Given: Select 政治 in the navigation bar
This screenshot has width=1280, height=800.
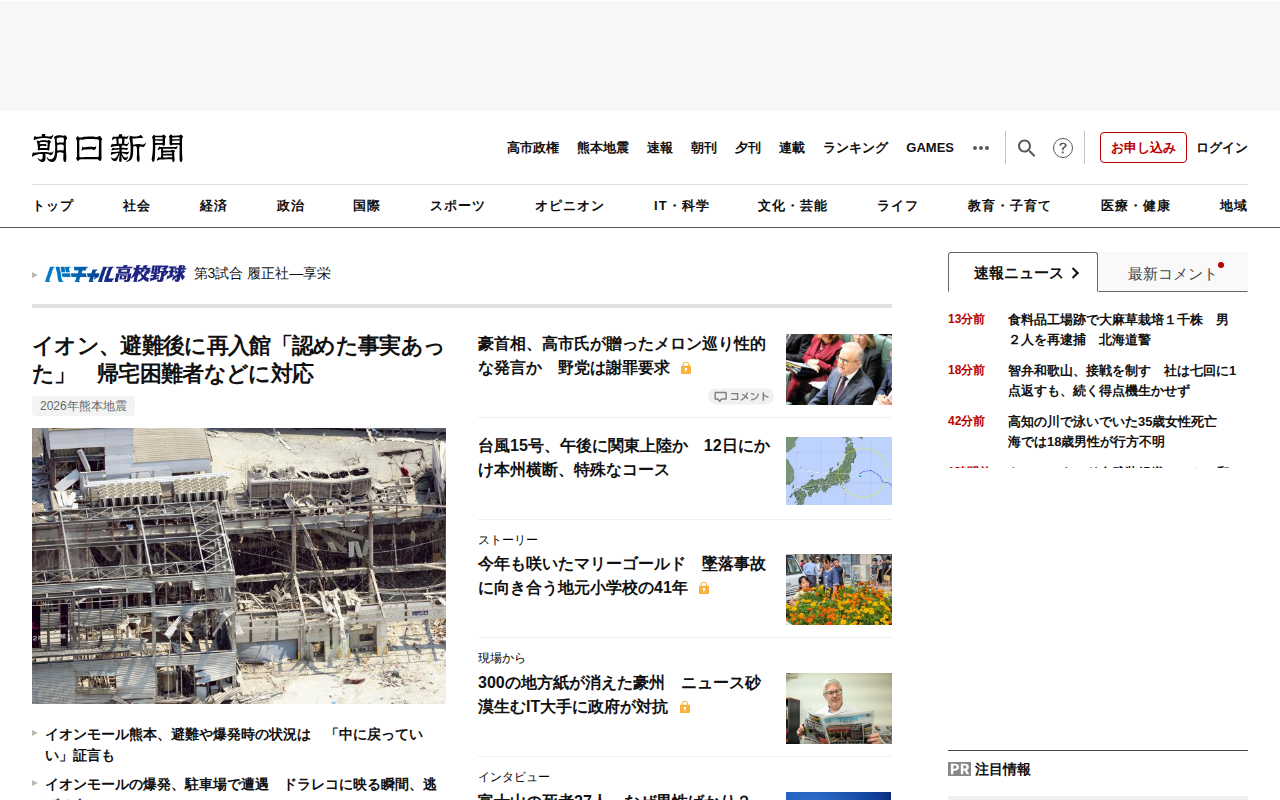Looking at the screenshot, I should [291, 206].
